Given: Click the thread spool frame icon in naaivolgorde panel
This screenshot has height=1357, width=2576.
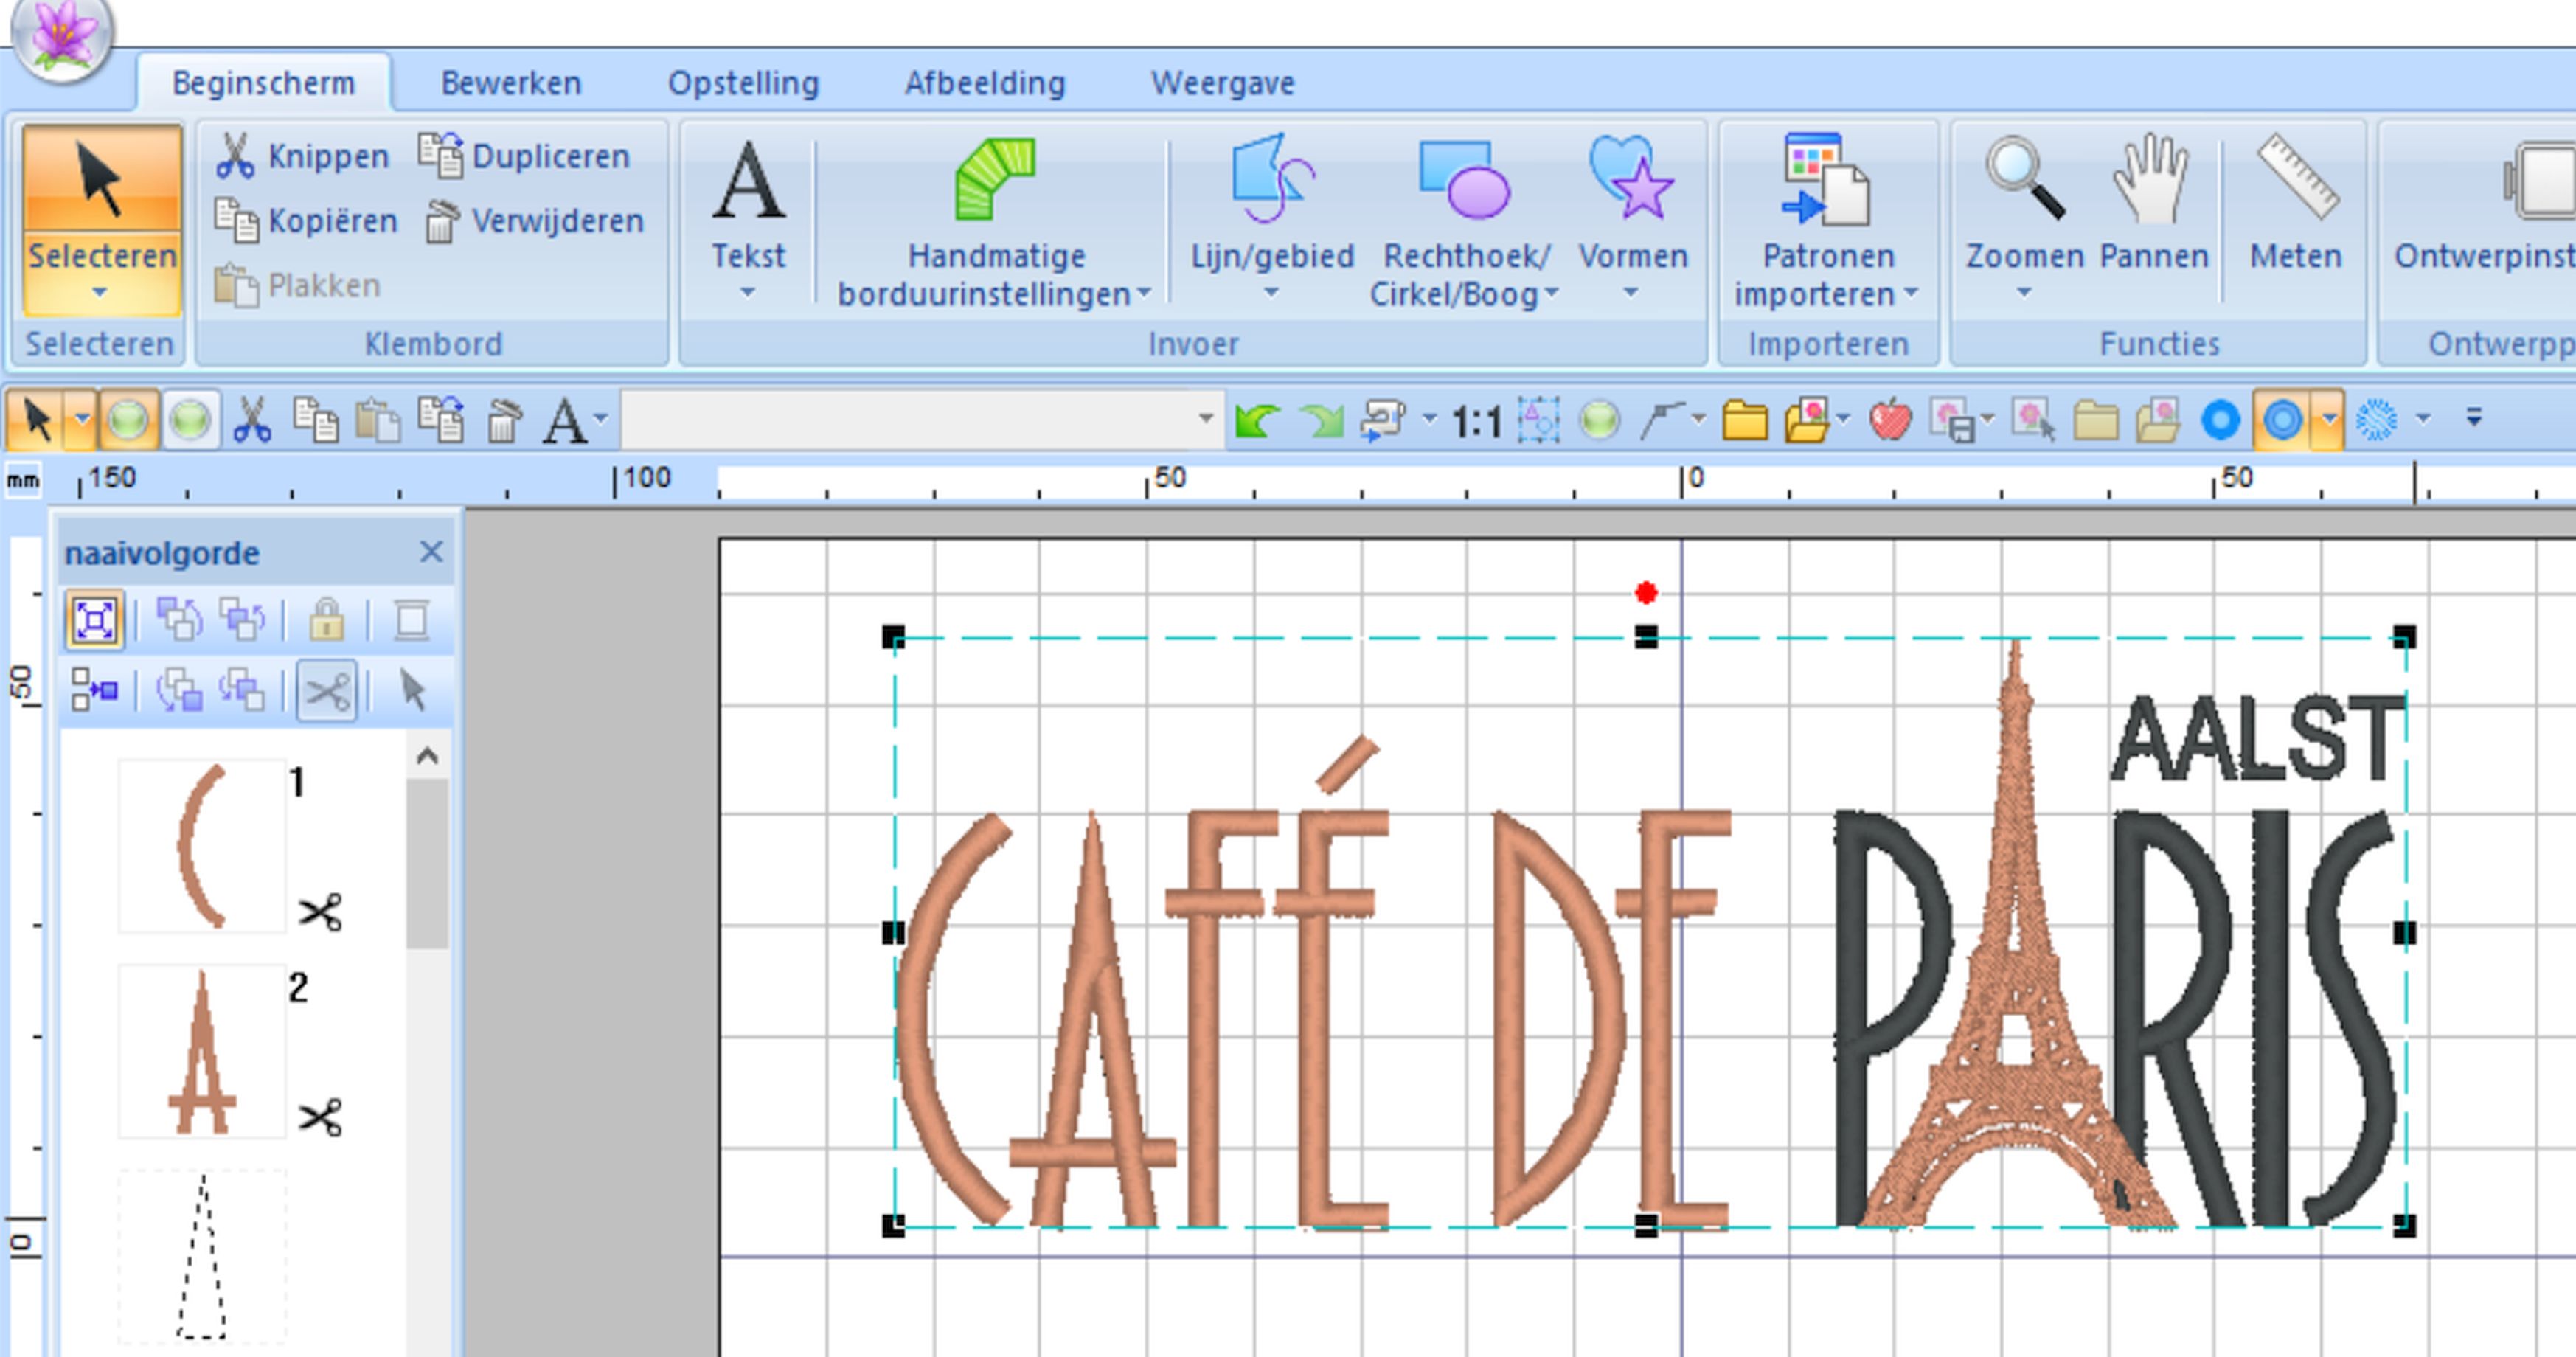Looking at the screenshot, I should coord(411,621).
